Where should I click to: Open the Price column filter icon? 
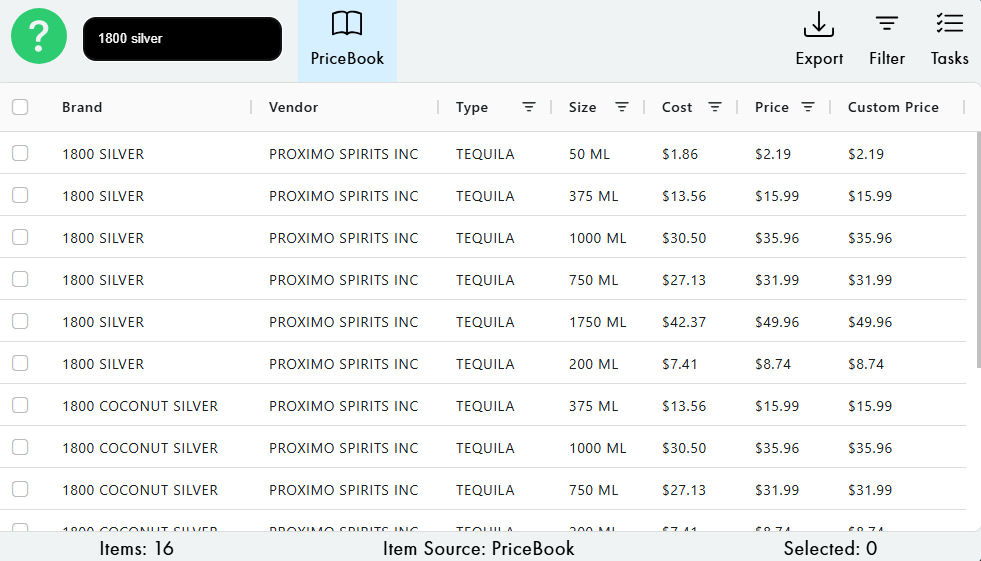(808, 107)
